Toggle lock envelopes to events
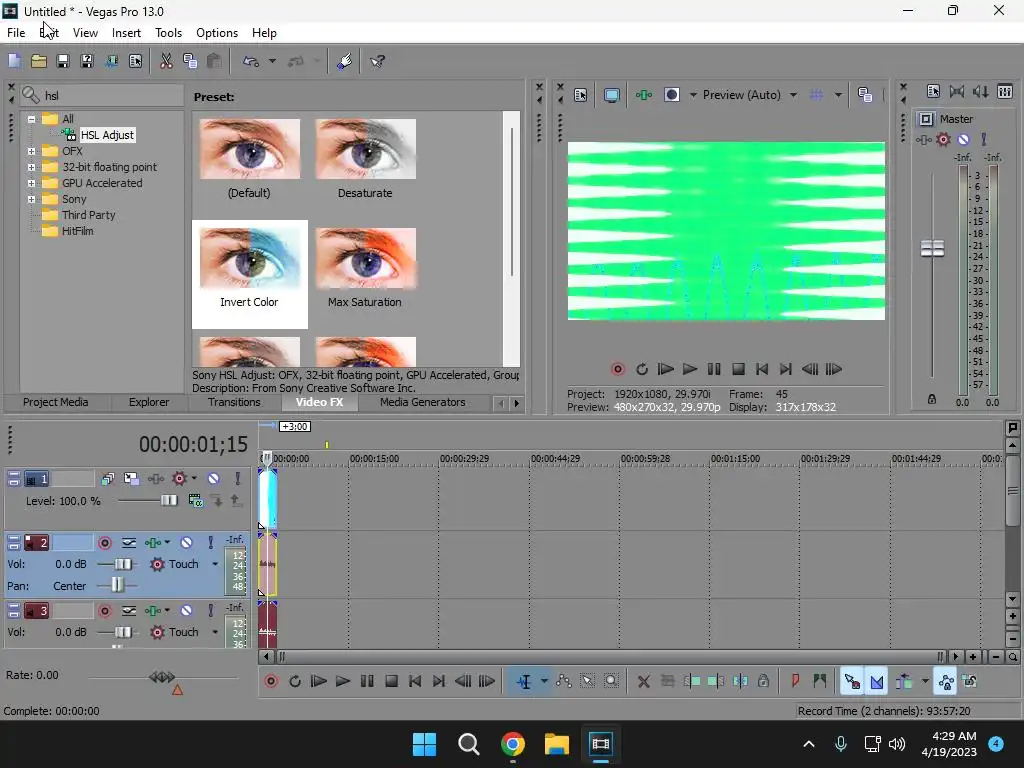Viewport: 1024px width, 768px height. point(946,682)
